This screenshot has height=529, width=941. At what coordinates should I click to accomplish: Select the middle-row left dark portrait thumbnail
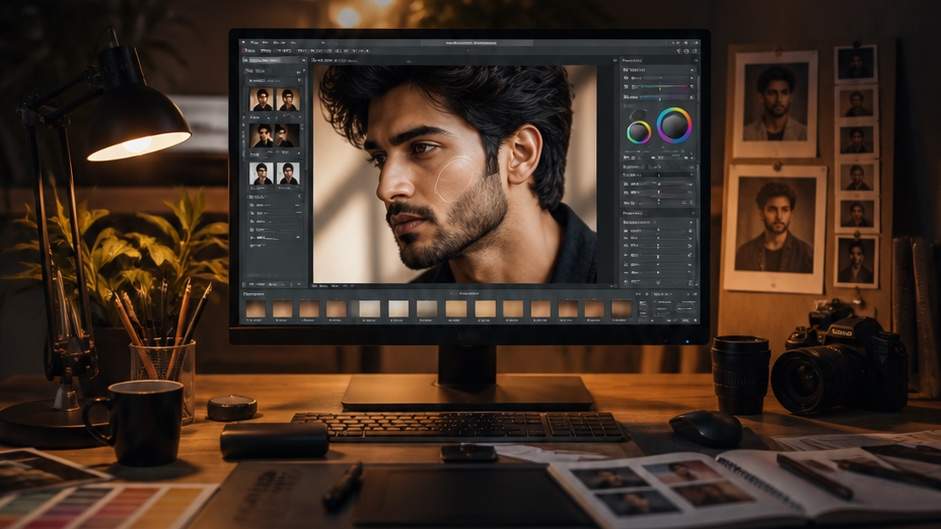click(262, 136)
